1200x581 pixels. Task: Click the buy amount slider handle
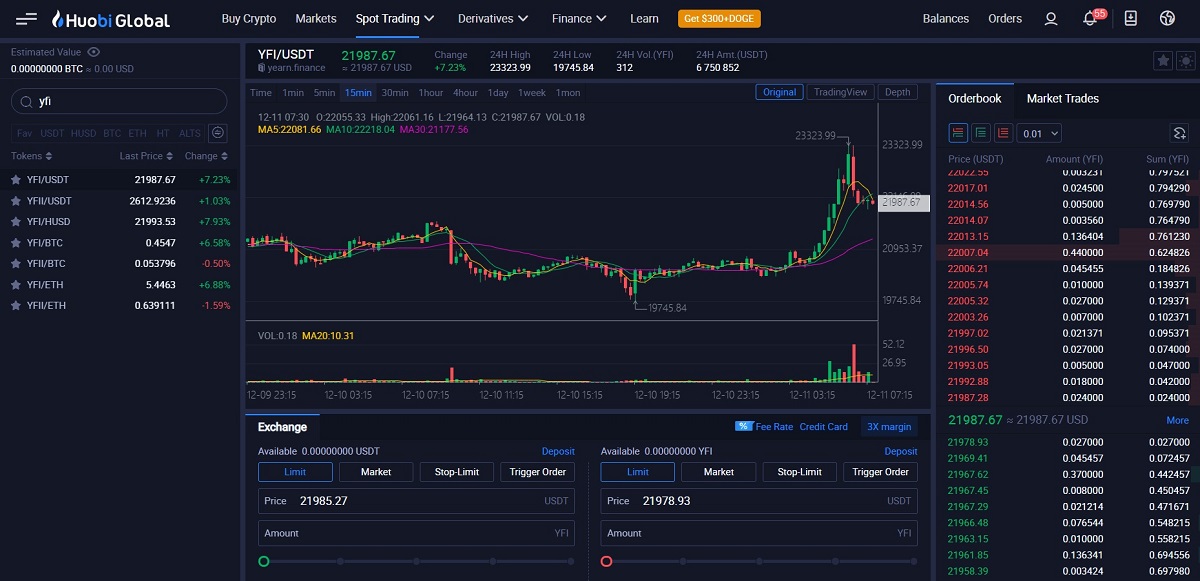pos(264,562)
